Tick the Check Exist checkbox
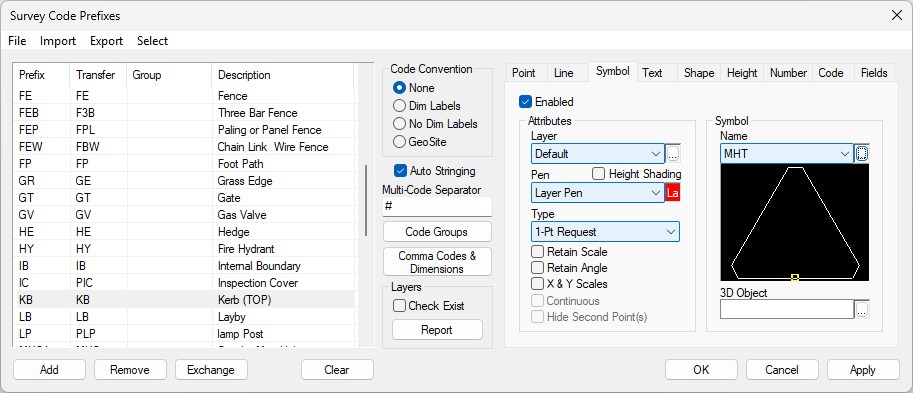Image resolution: width=913 pixels, height=393 pixels. tap(399, 306)
